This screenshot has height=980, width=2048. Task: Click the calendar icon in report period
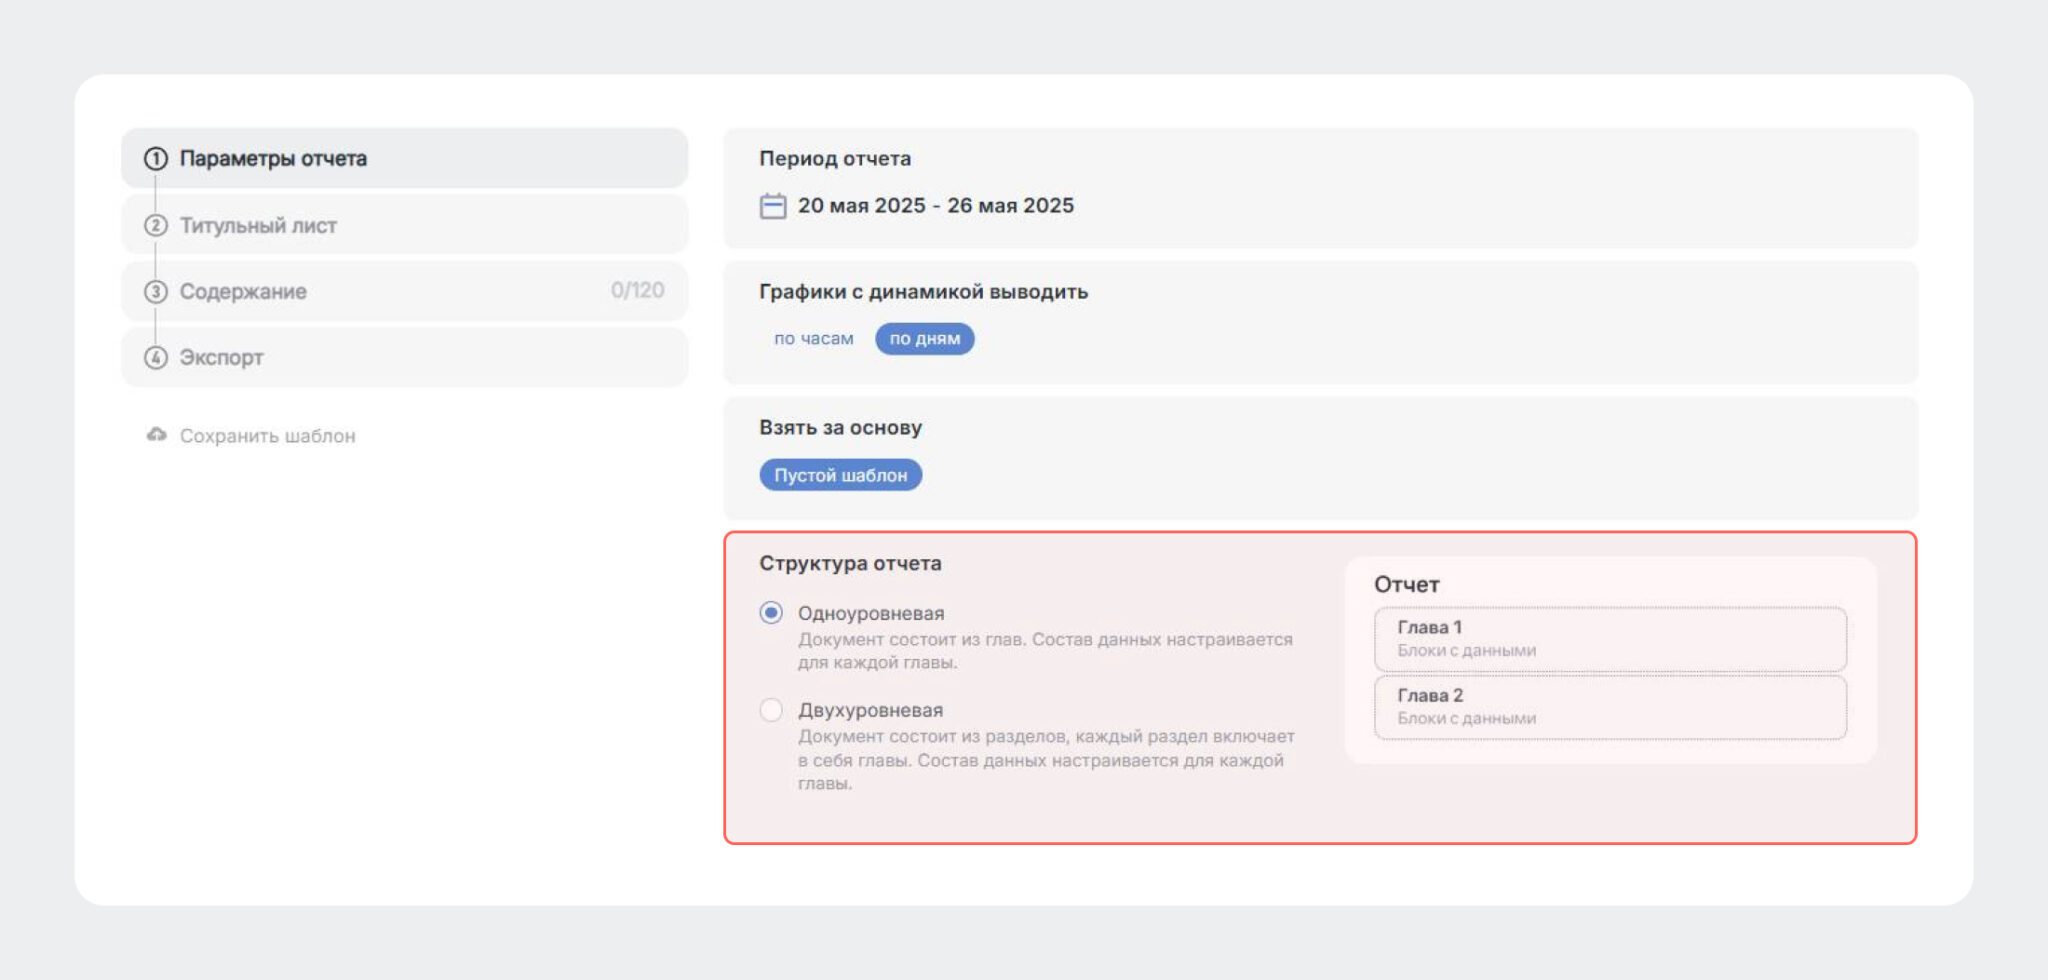[773, 206]
